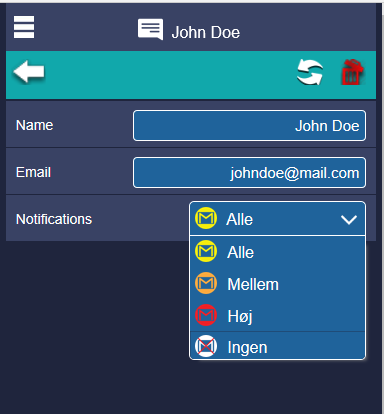Click the Notifications label
Image resolution: width=384 pixels, height=414 pixels.
pos(54,219)
